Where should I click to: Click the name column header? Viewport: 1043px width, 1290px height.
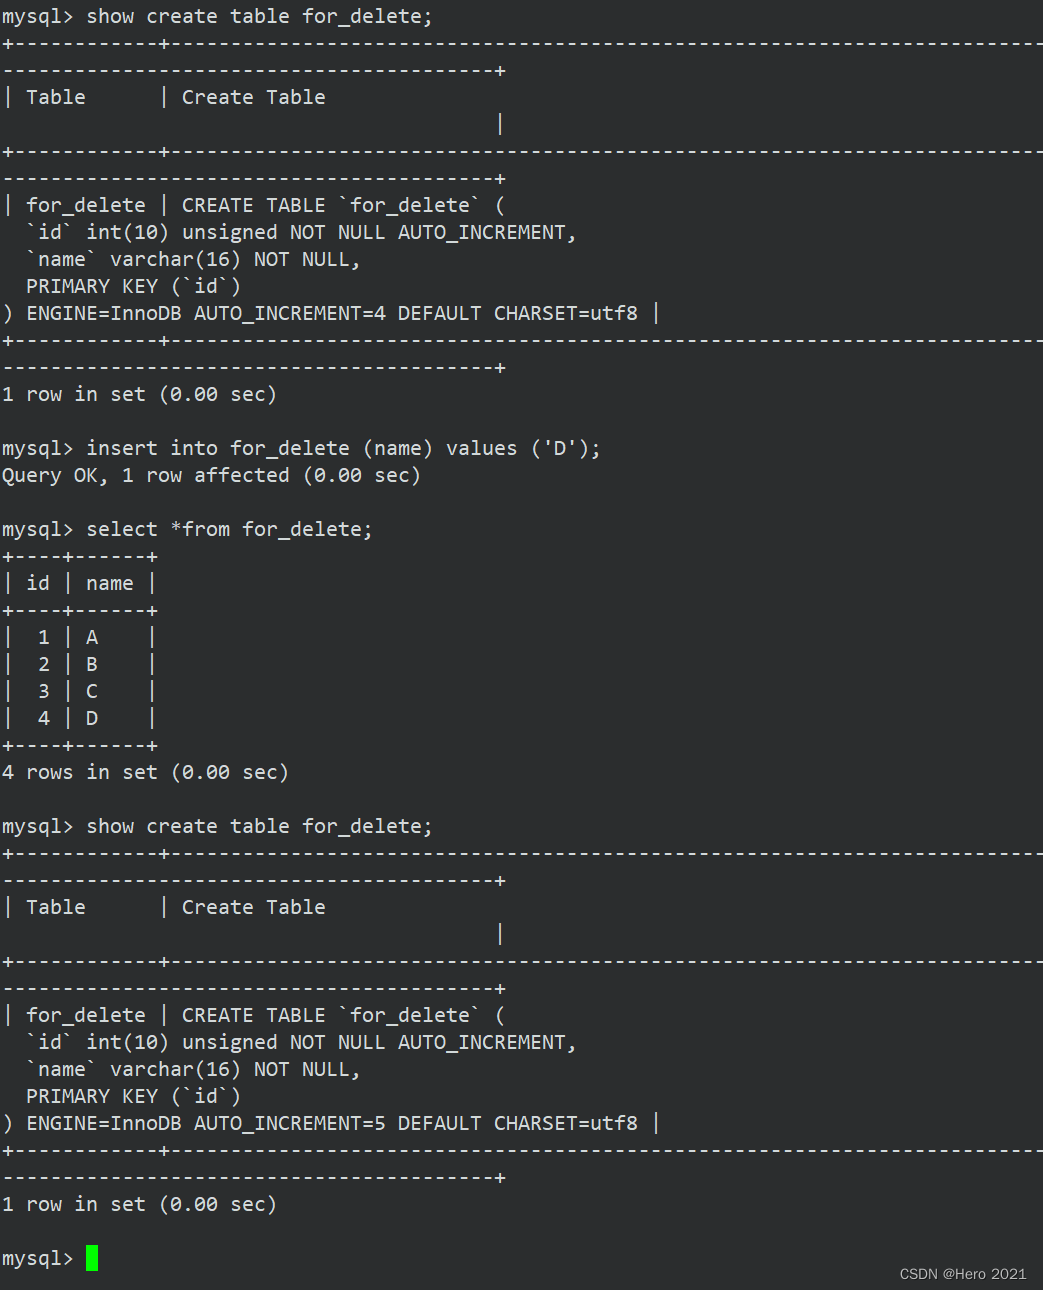click(x=110, y=583)
